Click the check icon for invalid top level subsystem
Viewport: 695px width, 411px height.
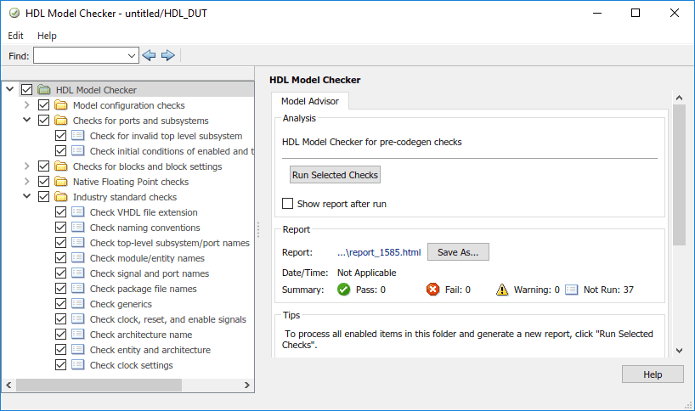(x=78, y=136)
